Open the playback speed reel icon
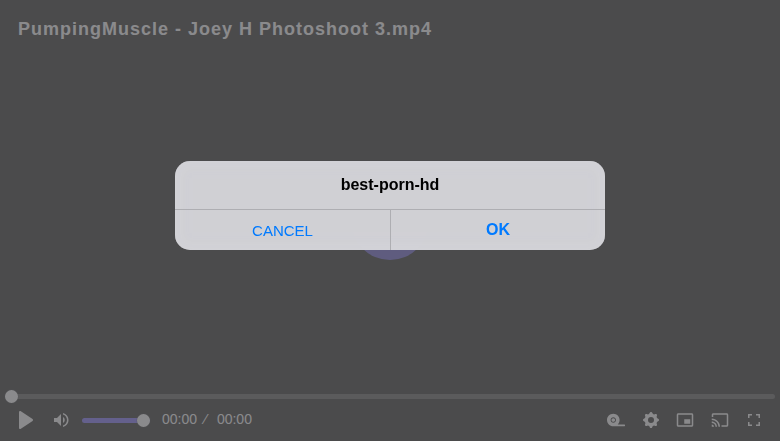This screenshot has width=780, height=441. [615, 420]
